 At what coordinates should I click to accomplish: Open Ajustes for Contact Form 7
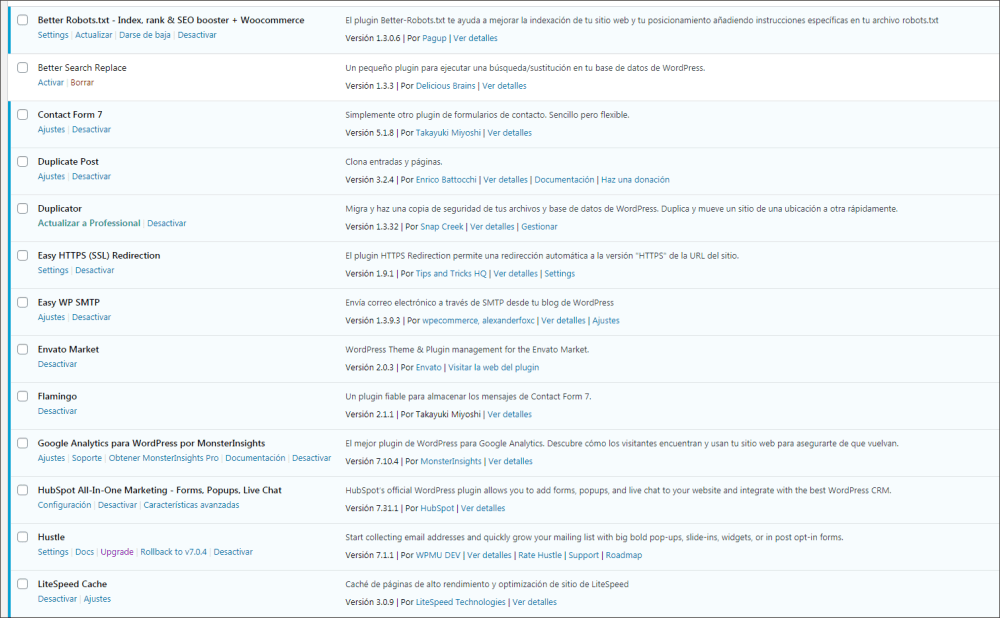(x=51, y=129)
